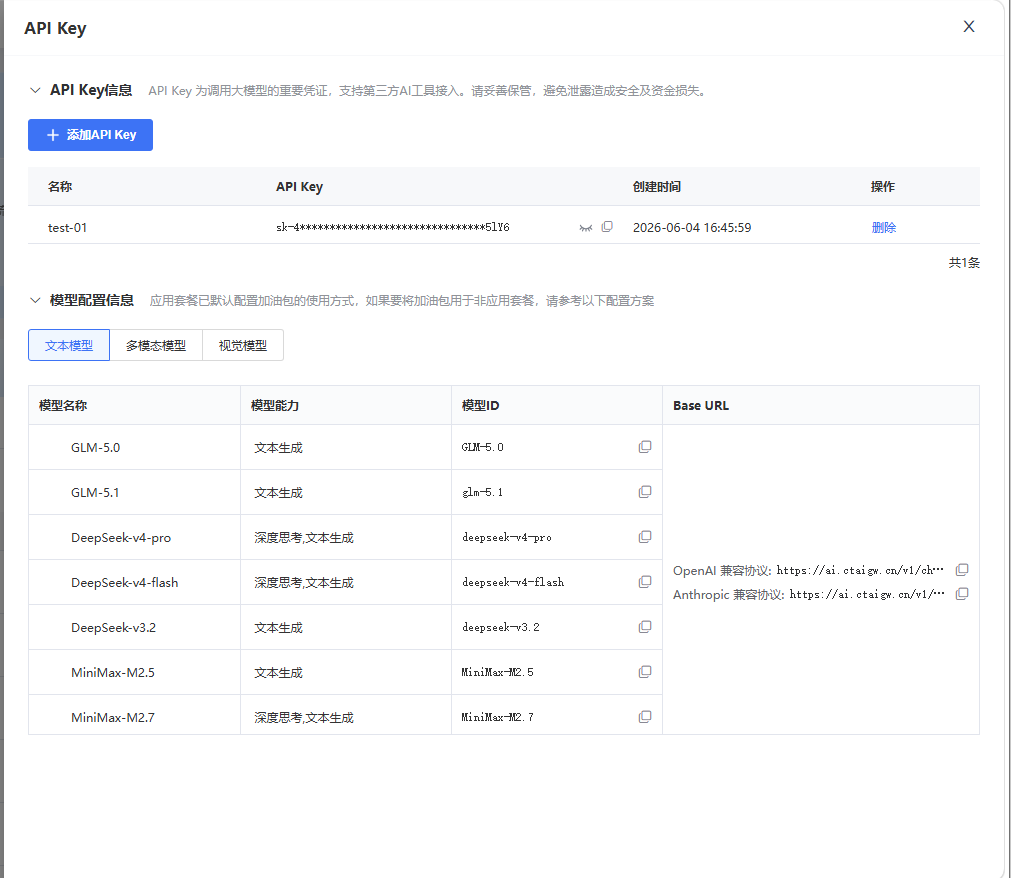Delete the test-01 key via 删除

click(883, 228)
